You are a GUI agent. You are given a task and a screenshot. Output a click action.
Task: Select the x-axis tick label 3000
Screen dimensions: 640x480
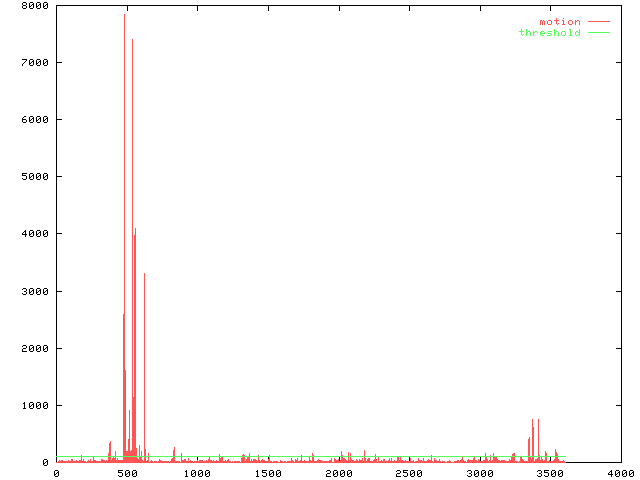[479, 473]
